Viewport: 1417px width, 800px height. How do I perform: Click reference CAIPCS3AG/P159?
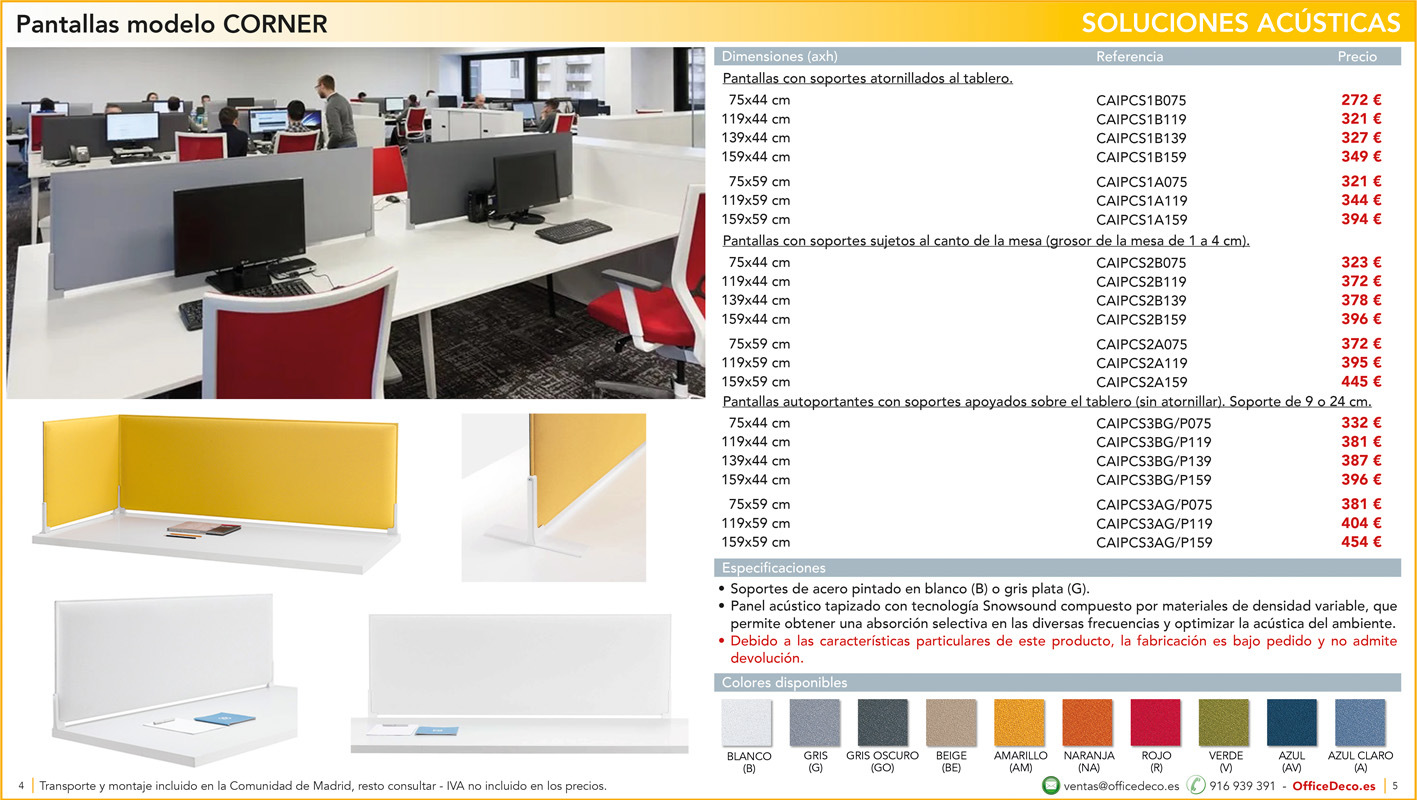tap(1154, 543)
